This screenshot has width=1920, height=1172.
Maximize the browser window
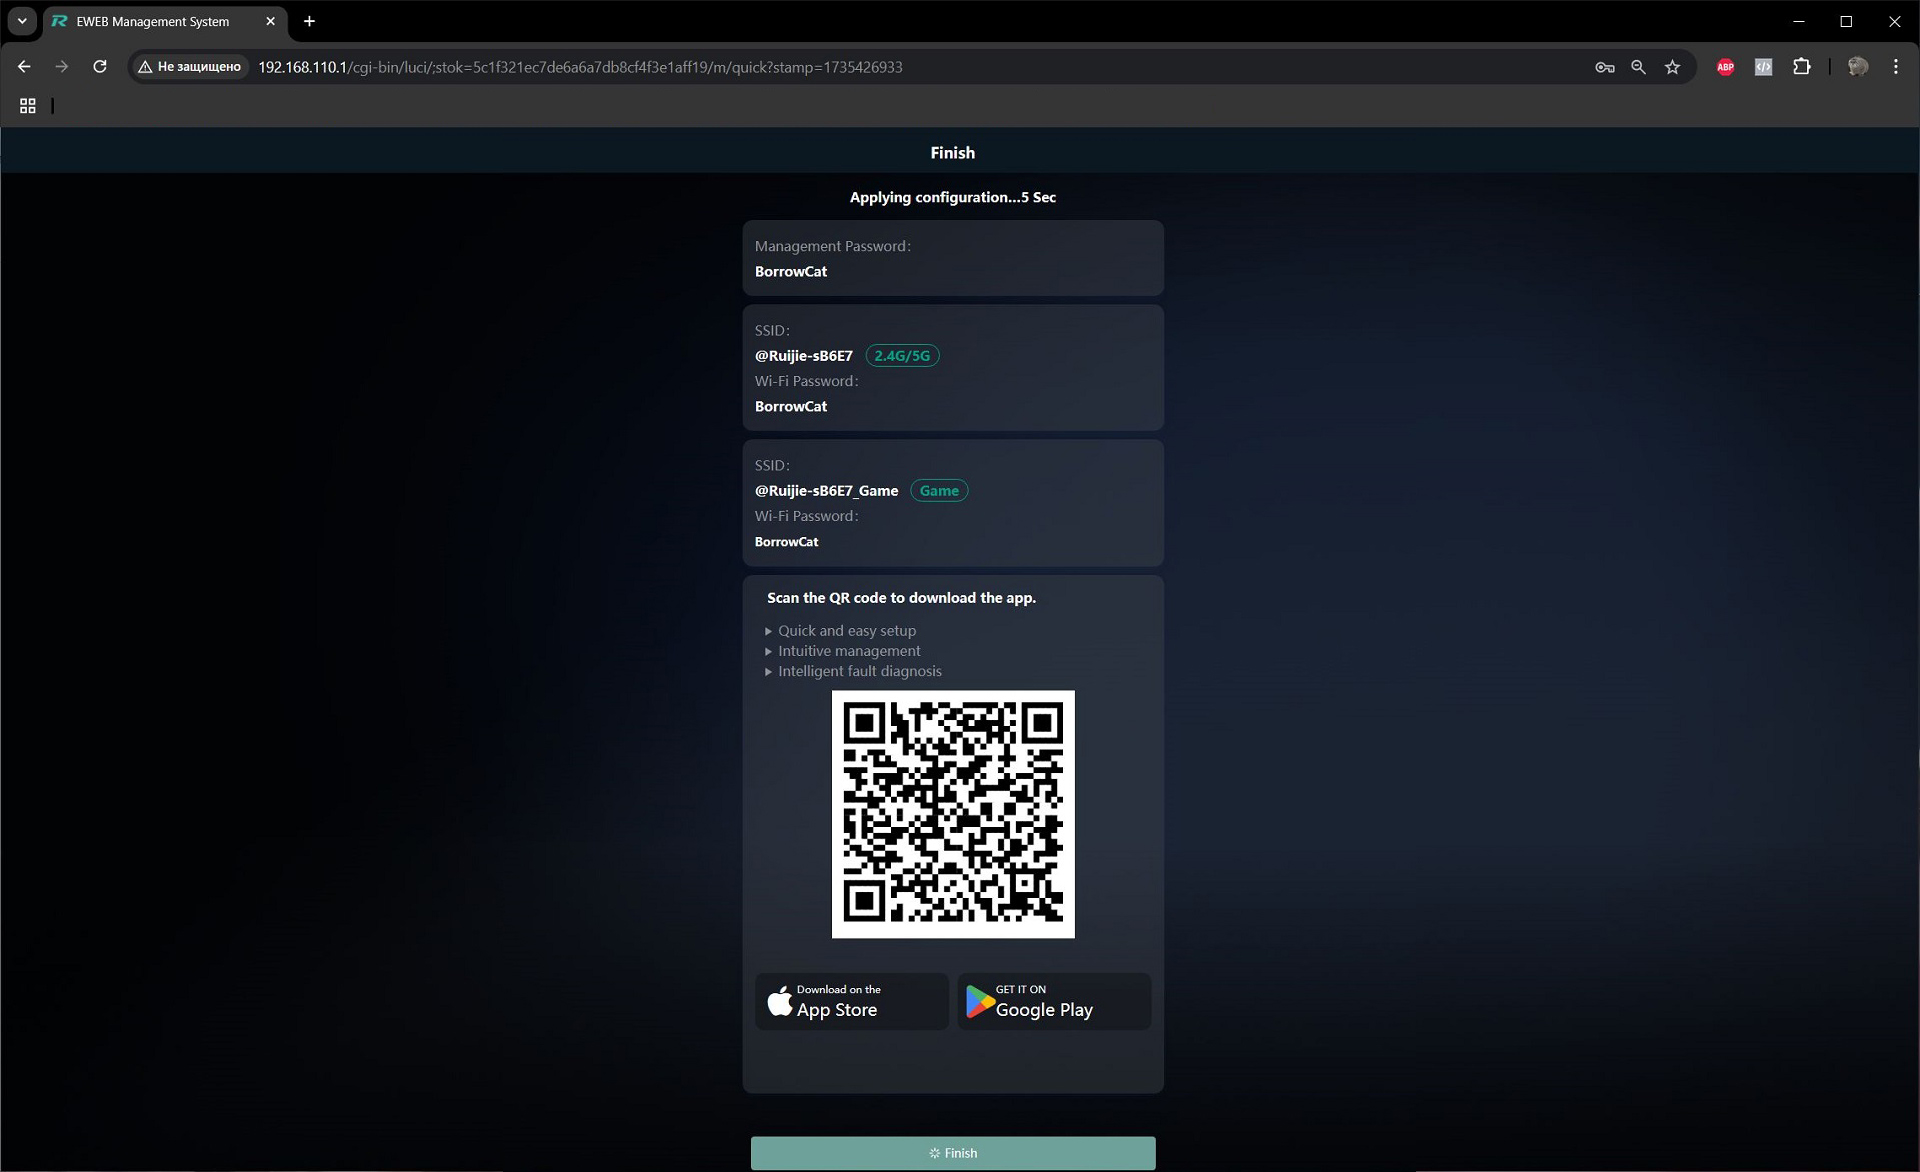coord(1847,21)
